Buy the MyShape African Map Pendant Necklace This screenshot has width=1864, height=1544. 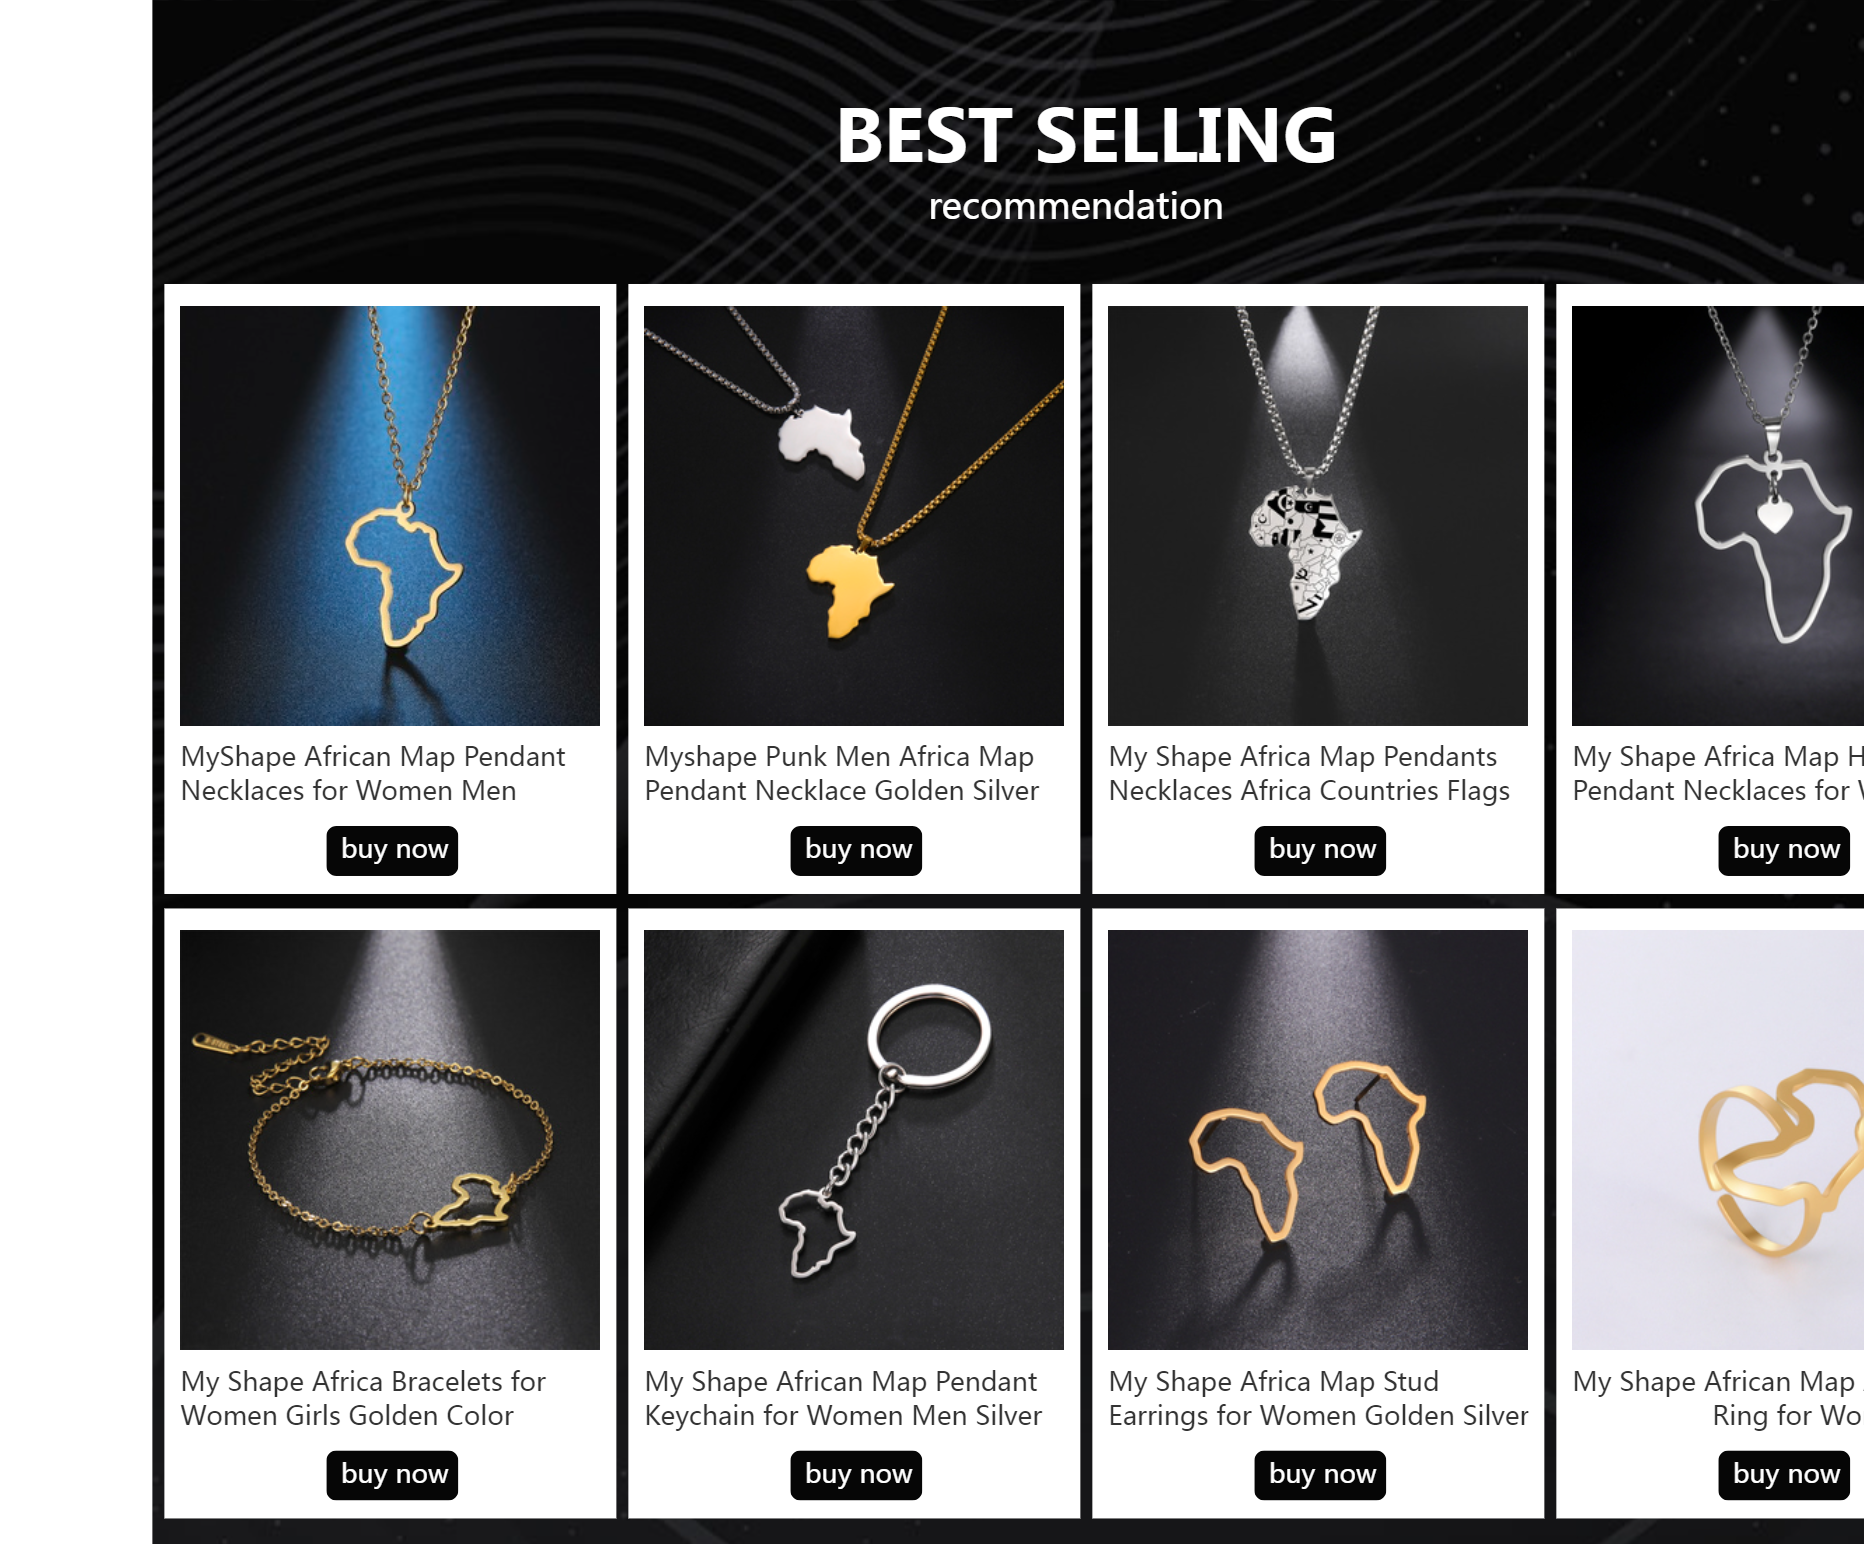[392, 850]
